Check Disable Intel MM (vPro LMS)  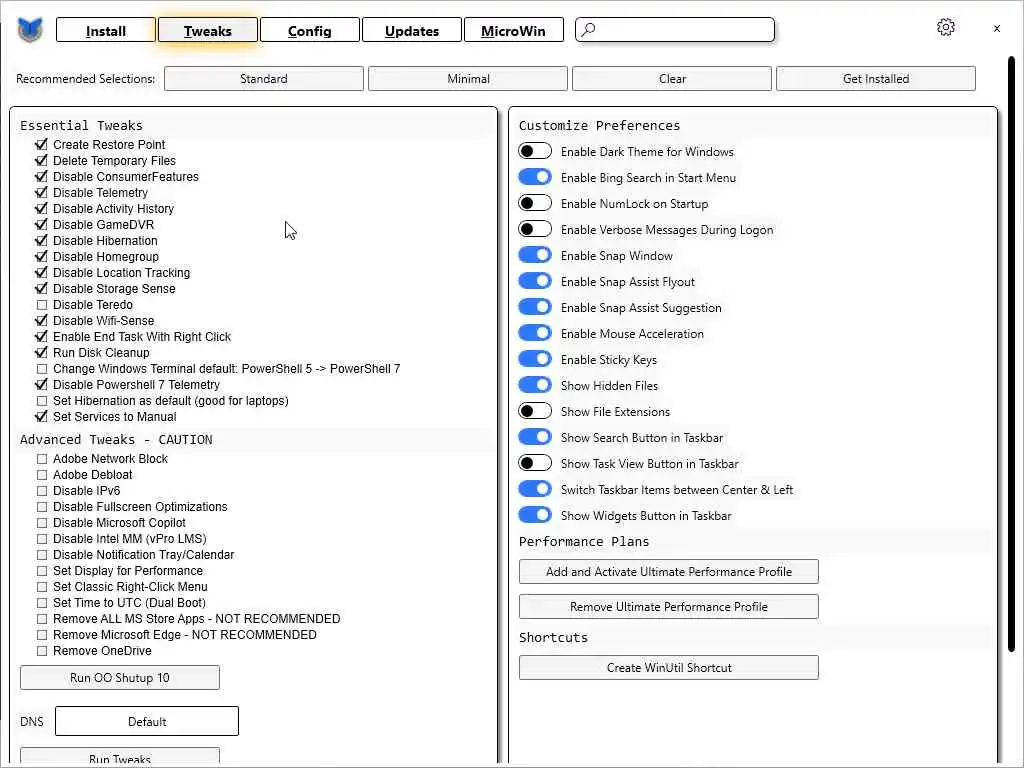42,539
